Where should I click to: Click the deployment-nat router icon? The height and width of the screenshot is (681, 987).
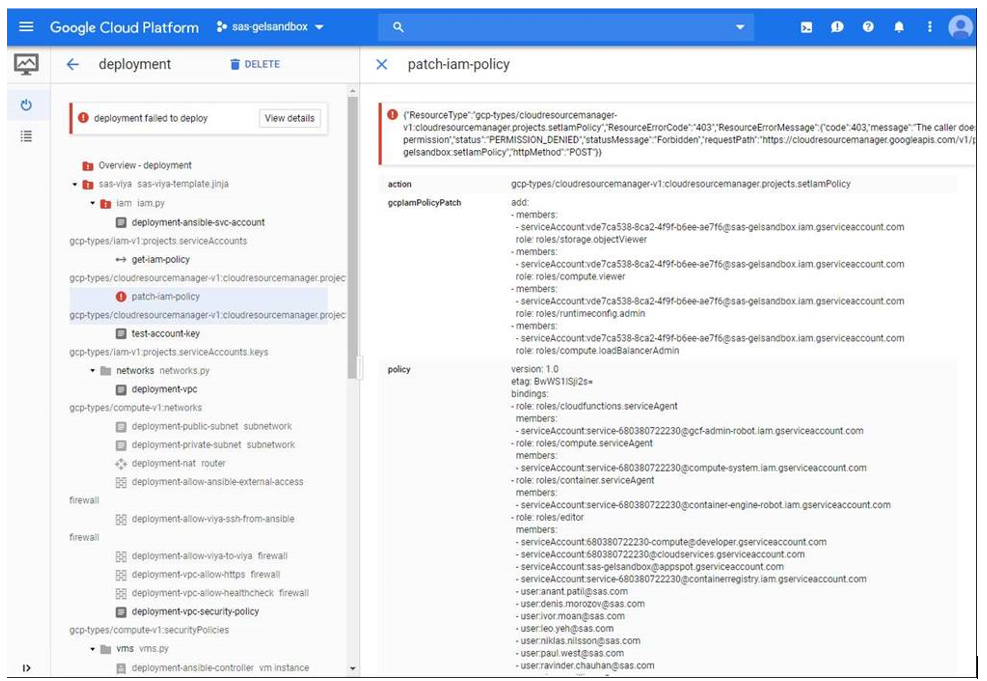point(121,464)
